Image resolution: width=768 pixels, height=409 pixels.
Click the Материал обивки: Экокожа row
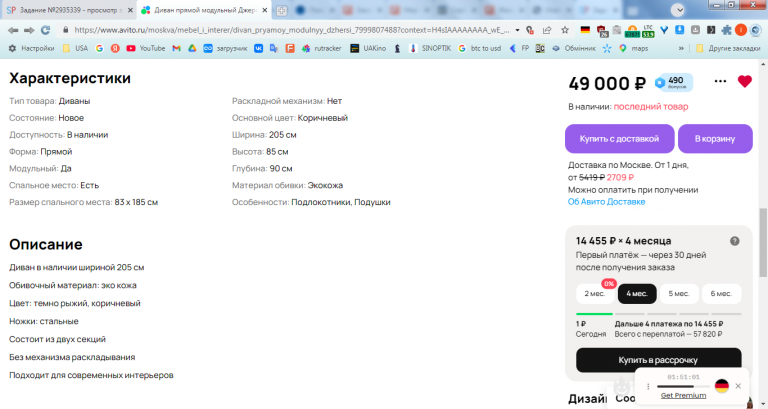pyautogui.click(x=288, y=185)
